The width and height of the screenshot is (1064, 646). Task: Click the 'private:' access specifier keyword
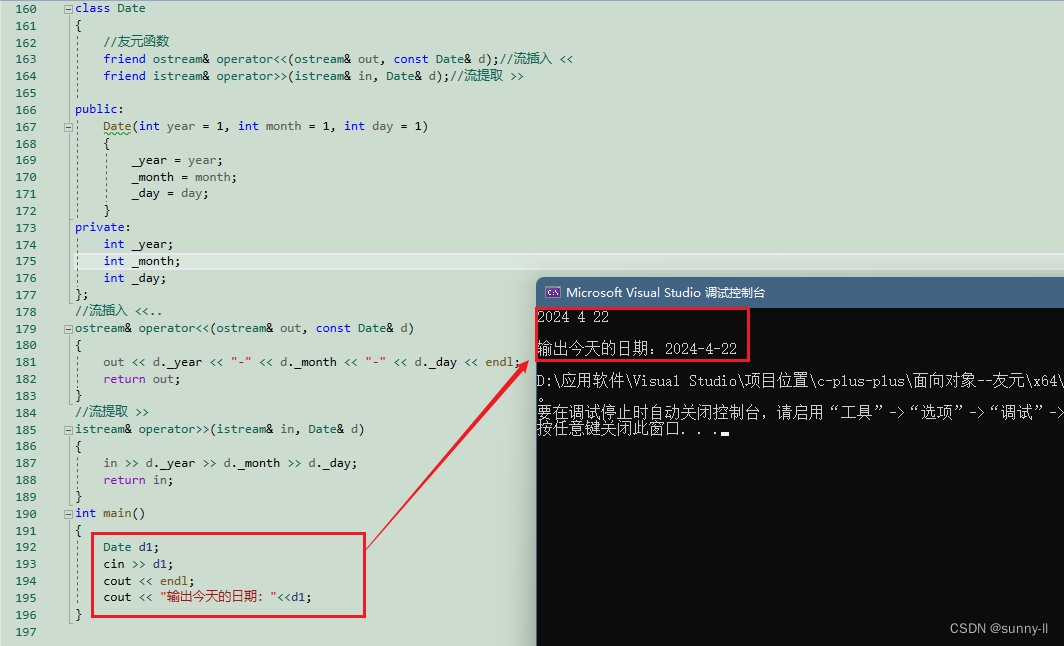pyautogui.click(x=100, y=227)
